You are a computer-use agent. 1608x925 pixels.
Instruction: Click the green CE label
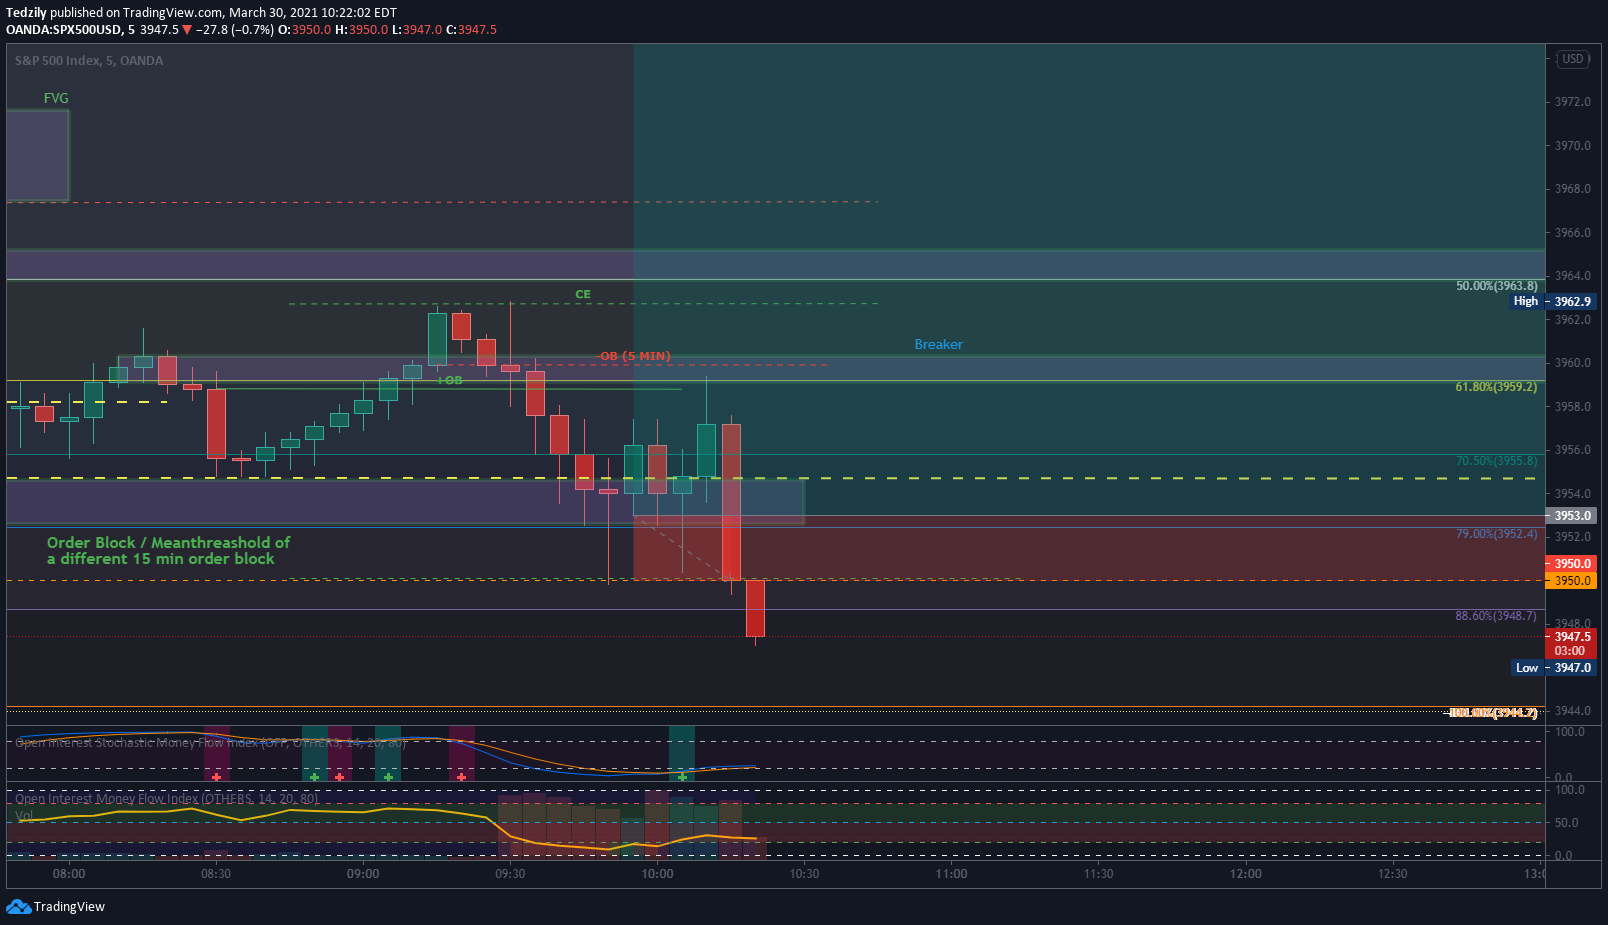click(x=583, y=294)
